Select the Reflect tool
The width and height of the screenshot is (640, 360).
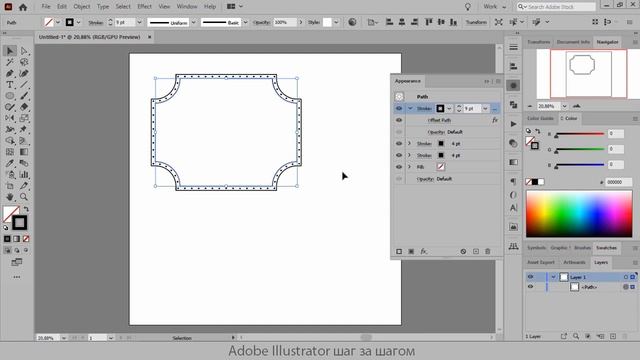[x=10, y=118]
